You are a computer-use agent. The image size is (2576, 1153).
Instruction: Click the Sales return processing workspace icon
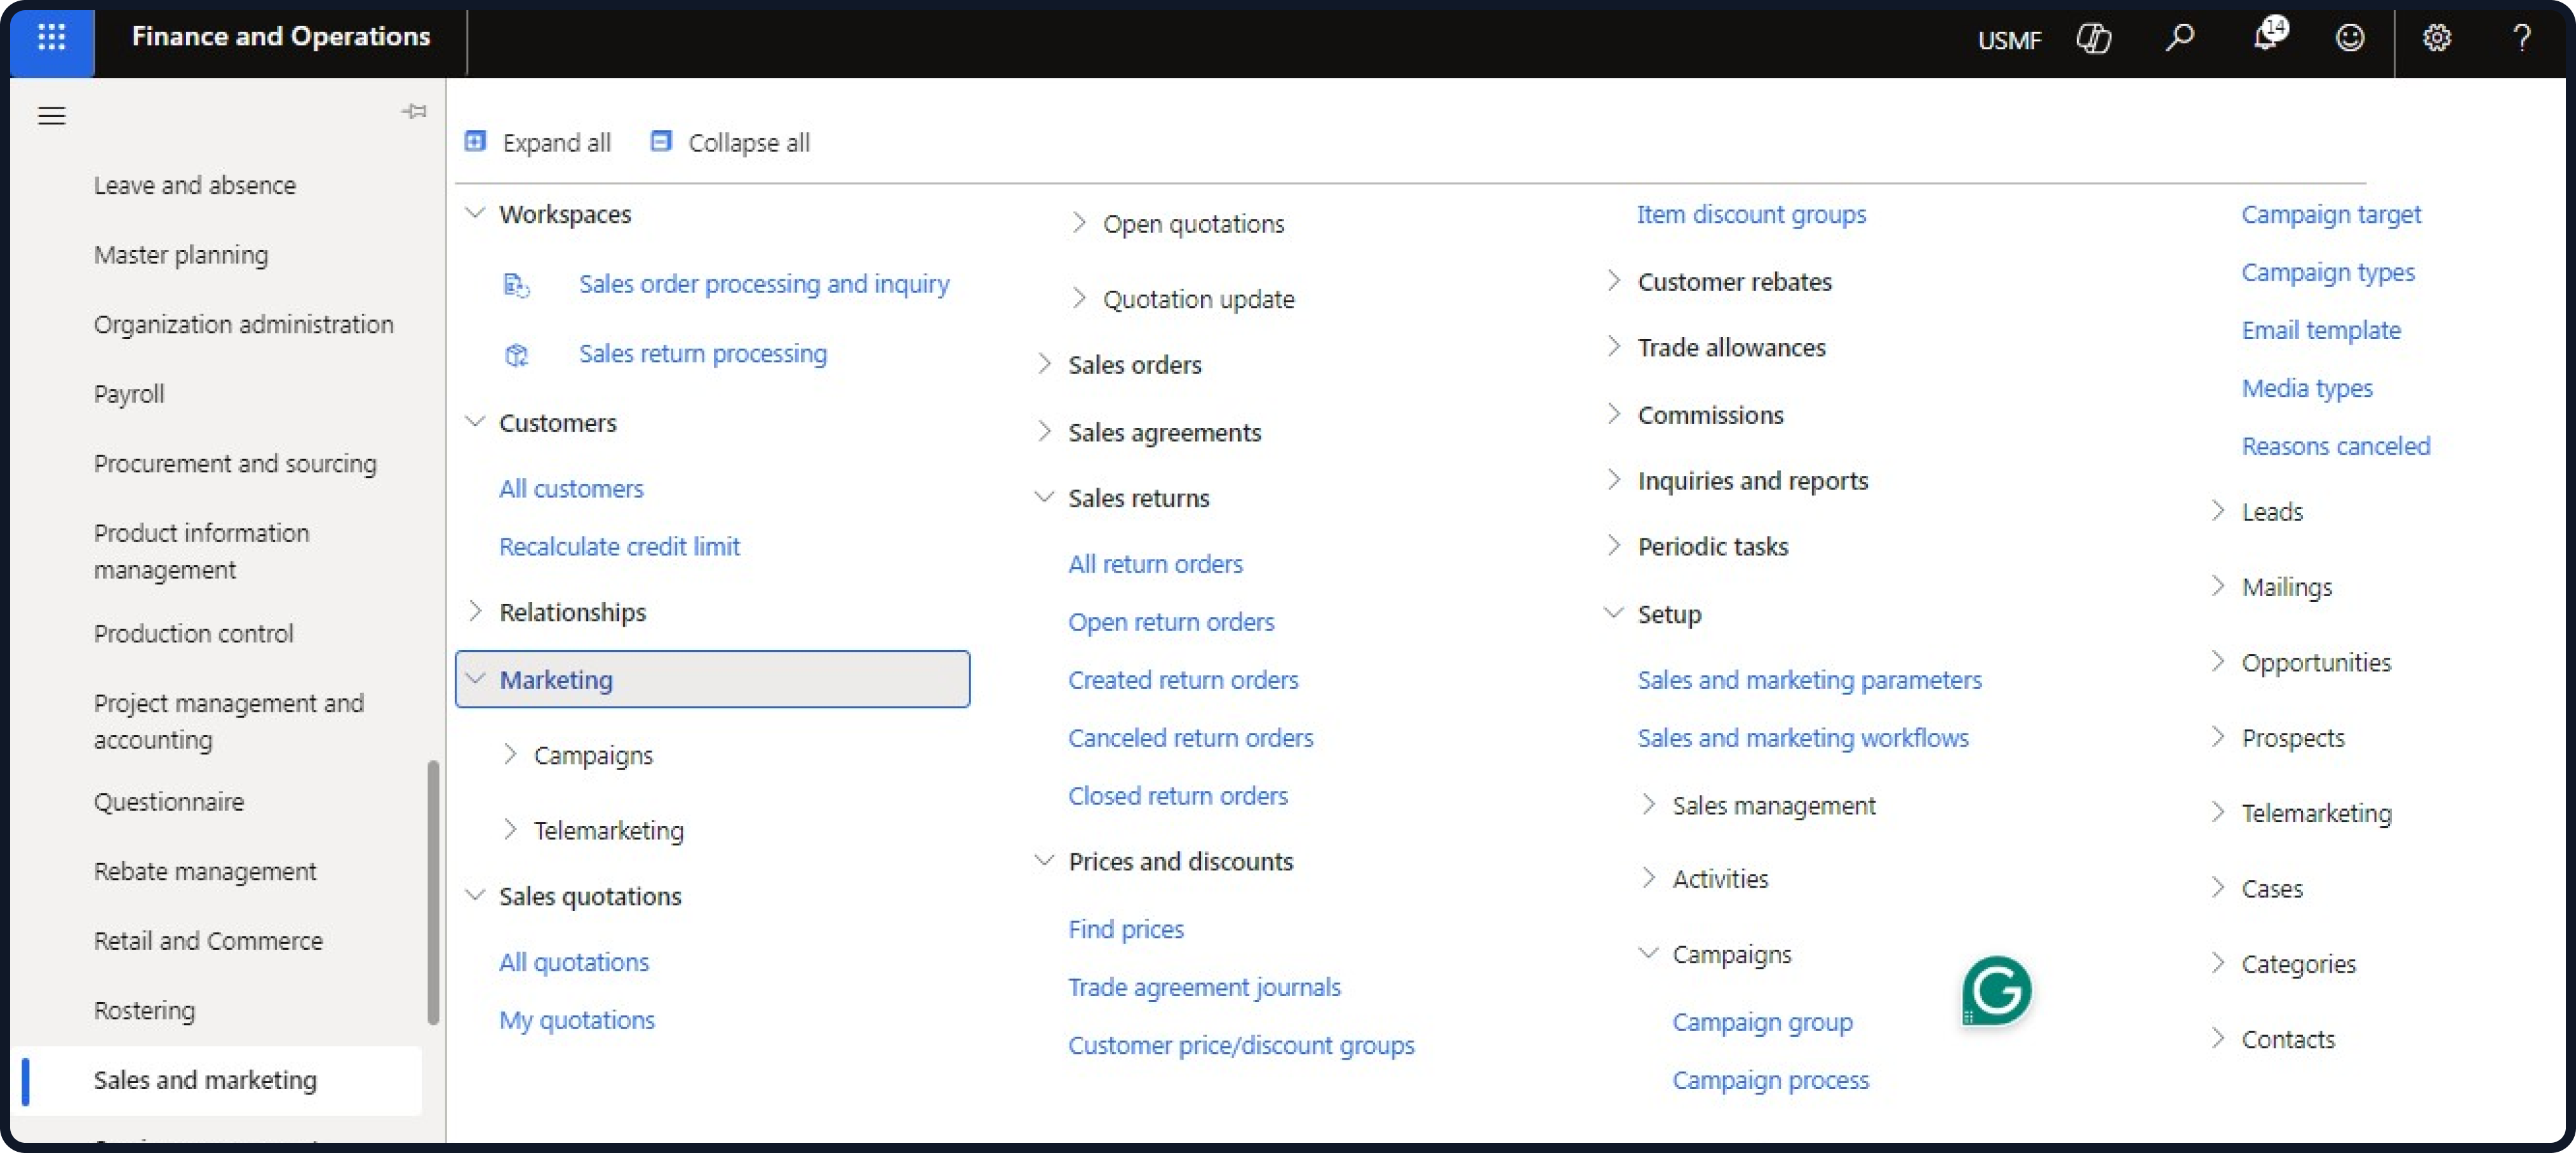click(516, 354)
